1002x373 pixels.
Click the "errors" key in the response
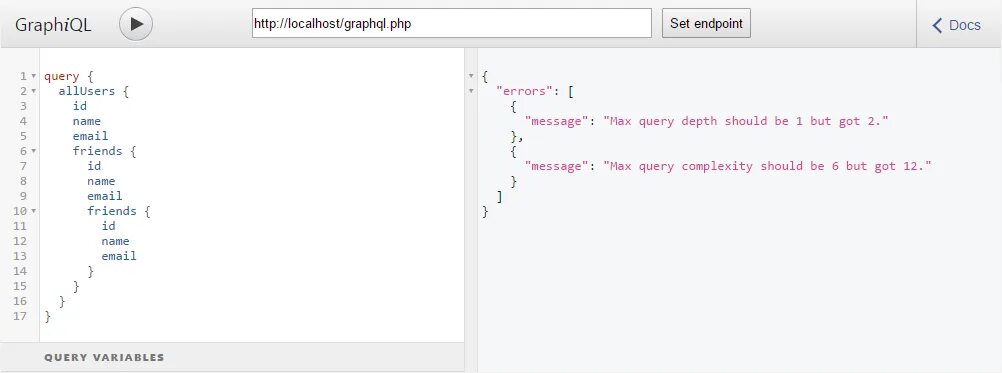pyautogui.click(x=524, y=91)
